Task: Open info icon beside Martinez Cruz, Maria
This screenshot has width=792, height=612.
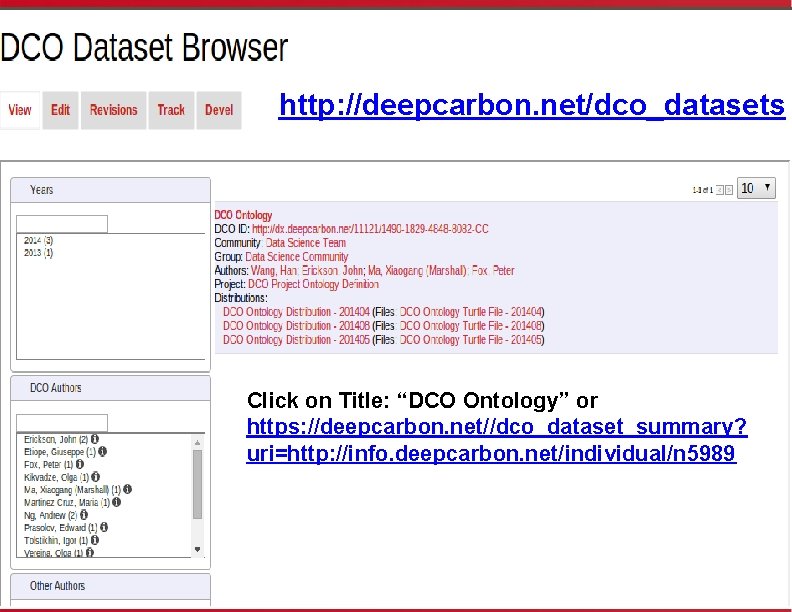Action: [117, 502]
